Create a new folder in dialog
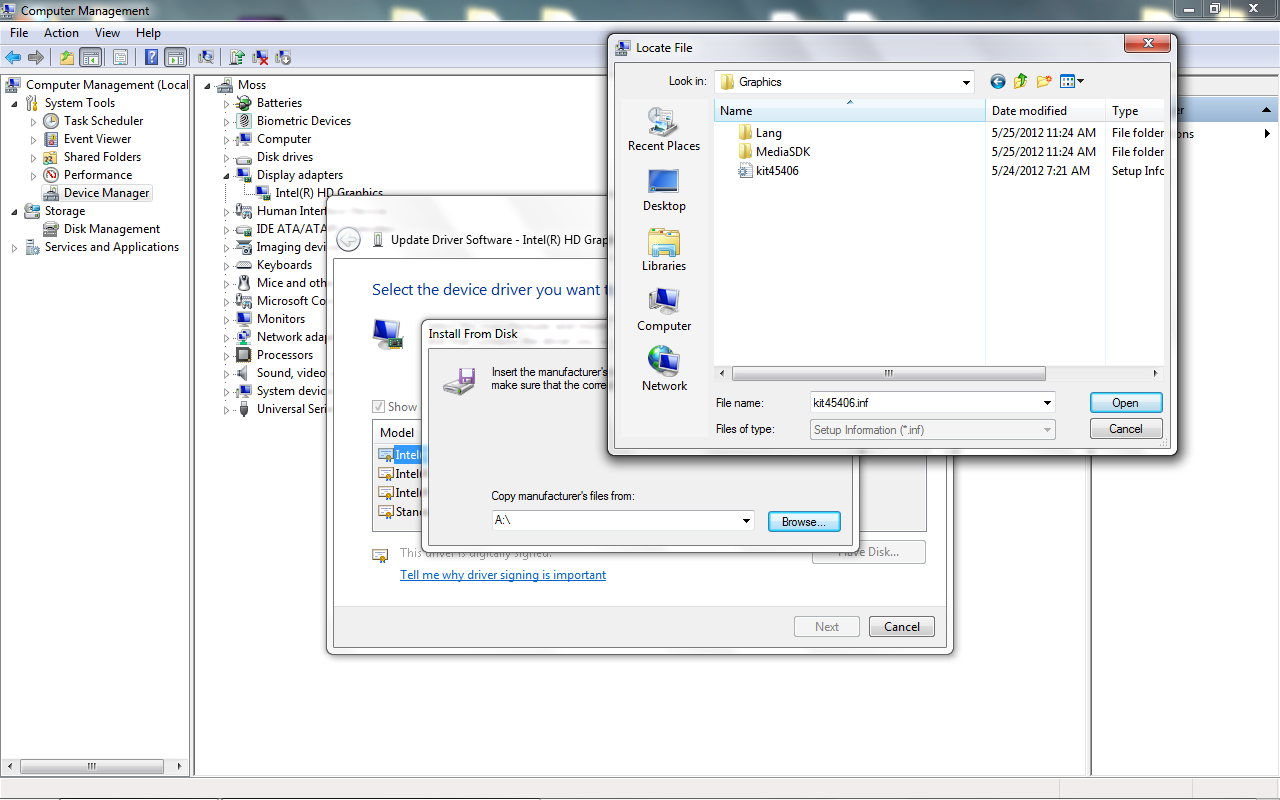Viewport: 1280px width, 800px height. 1044,82
